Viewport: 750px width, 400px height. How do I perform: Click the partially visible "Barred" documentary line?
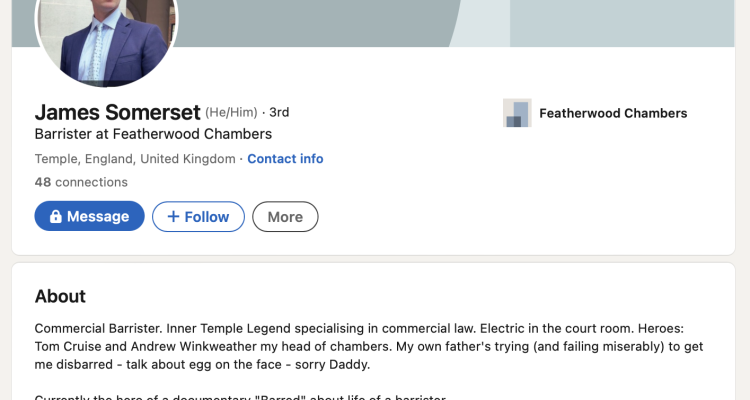click(x=240, y=397)
